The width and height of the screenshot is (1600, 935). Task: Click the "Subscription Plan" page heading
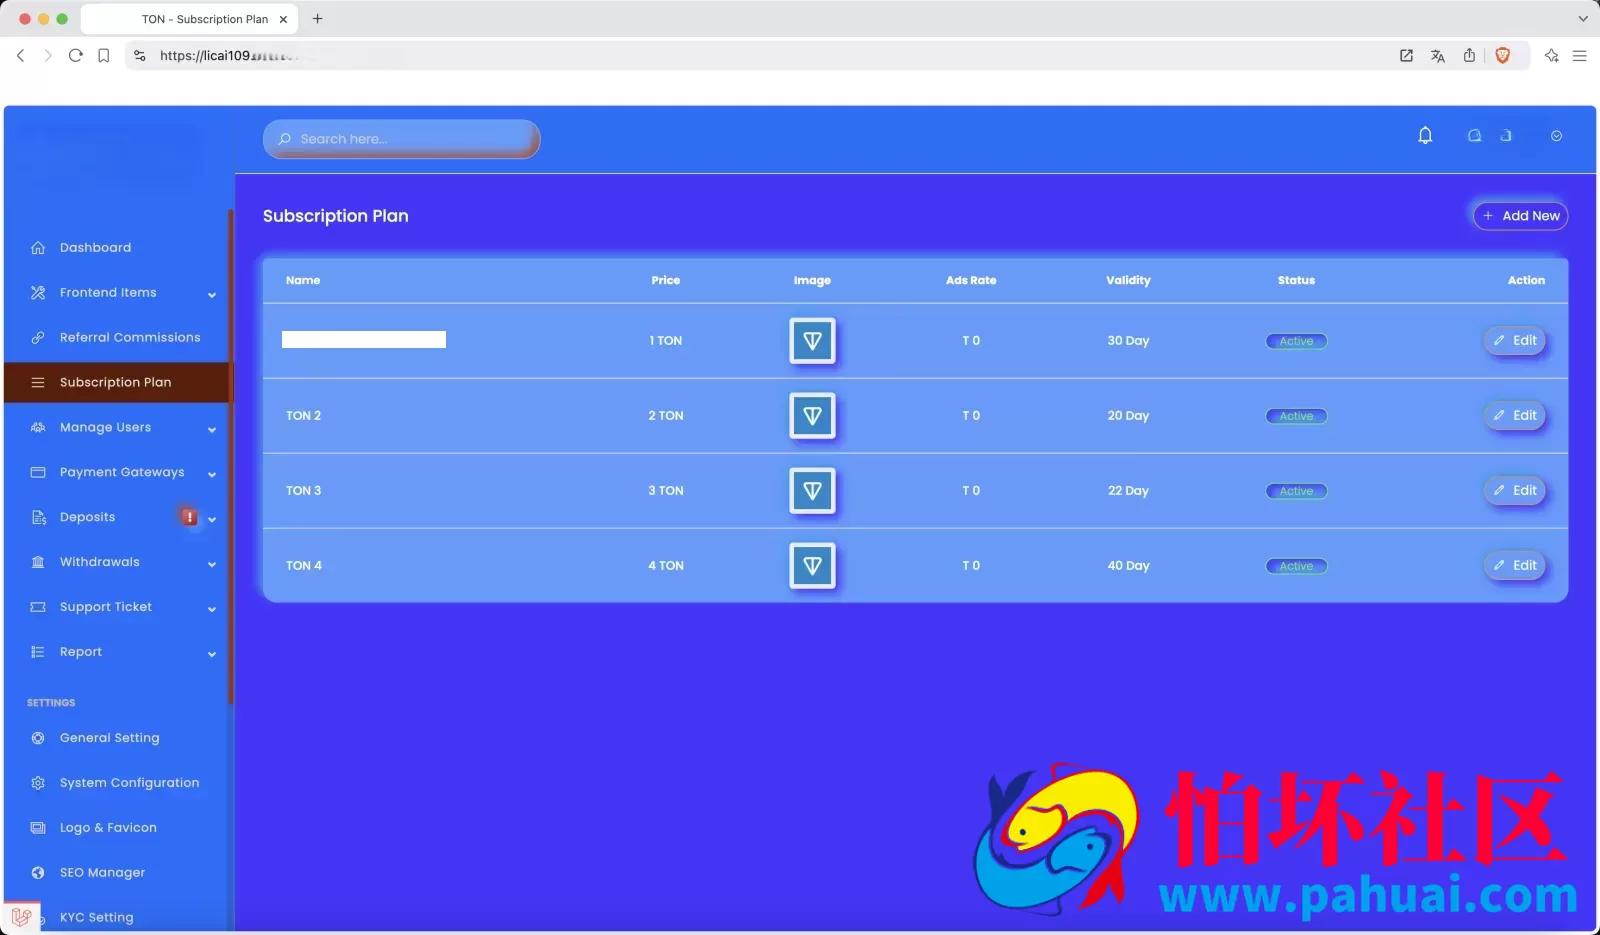coord(336,216)
